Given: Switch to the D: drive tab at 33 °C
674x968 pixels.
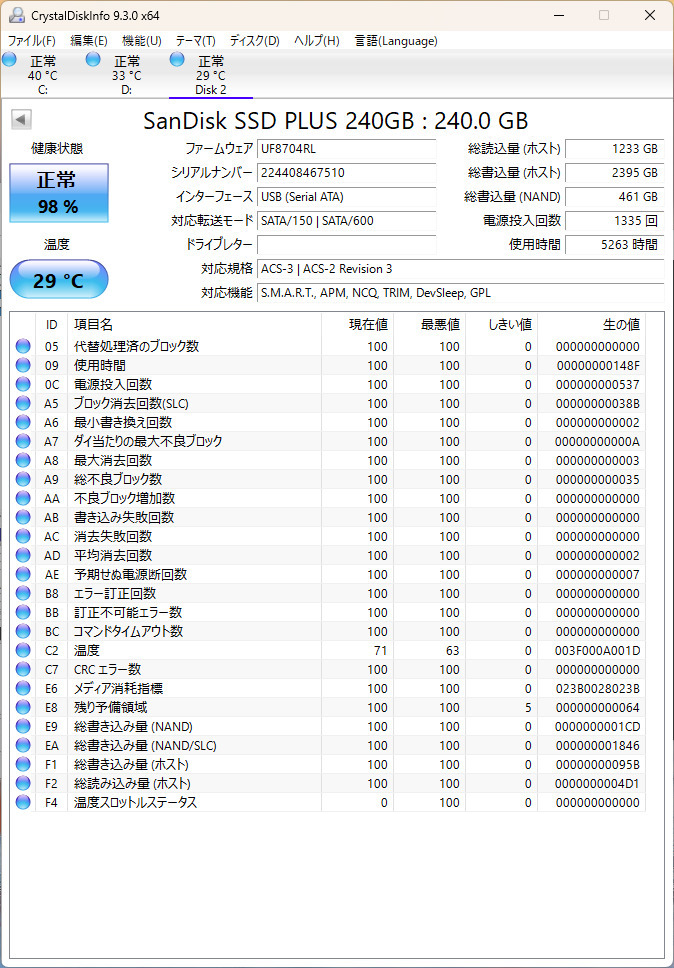Looking at the screenshot, I should (x=127, y=75).
